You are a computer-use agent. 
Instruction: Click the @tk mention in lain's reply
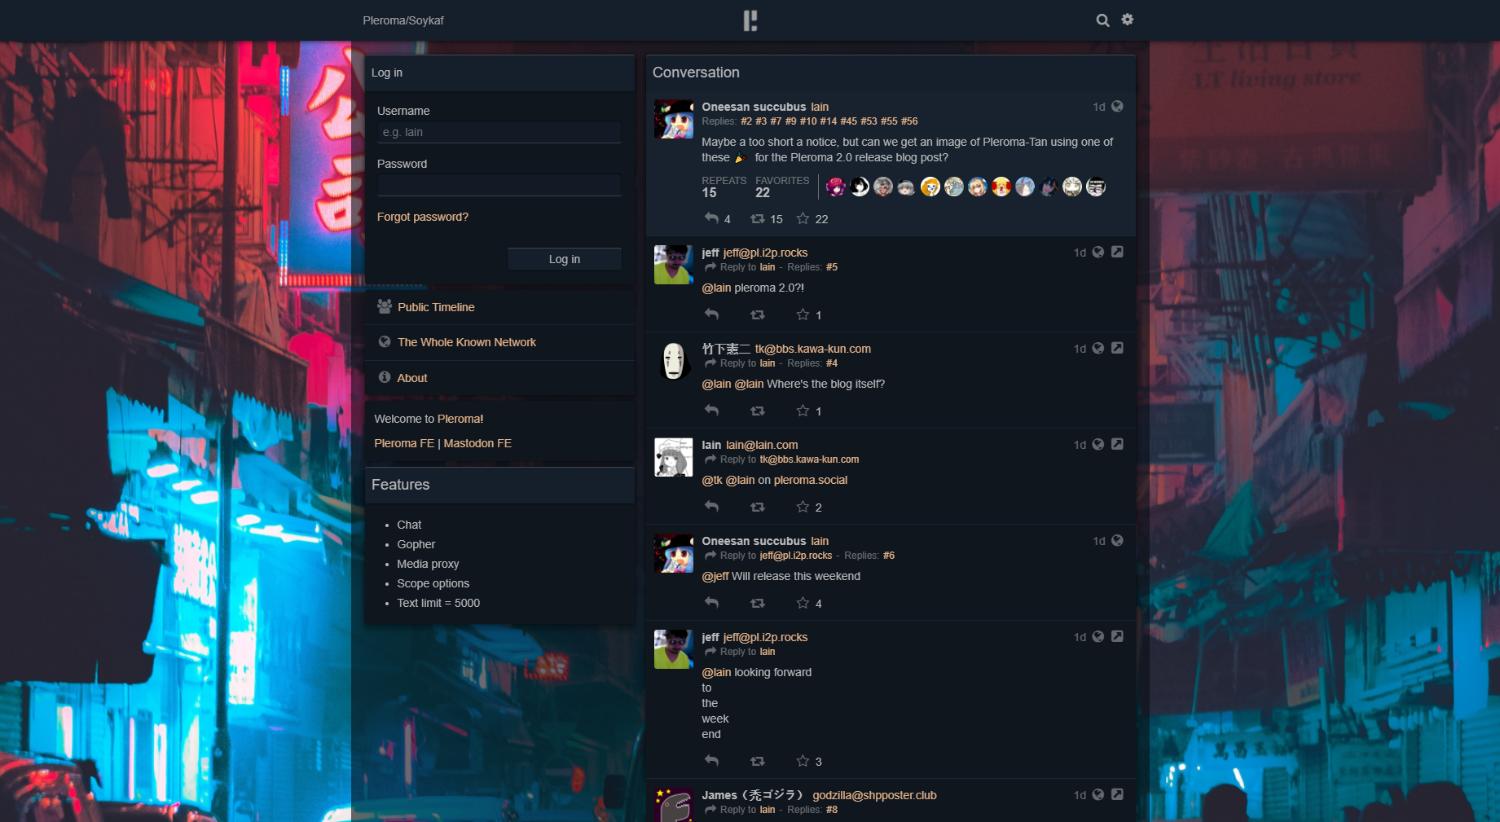click(x=712, y=480)
